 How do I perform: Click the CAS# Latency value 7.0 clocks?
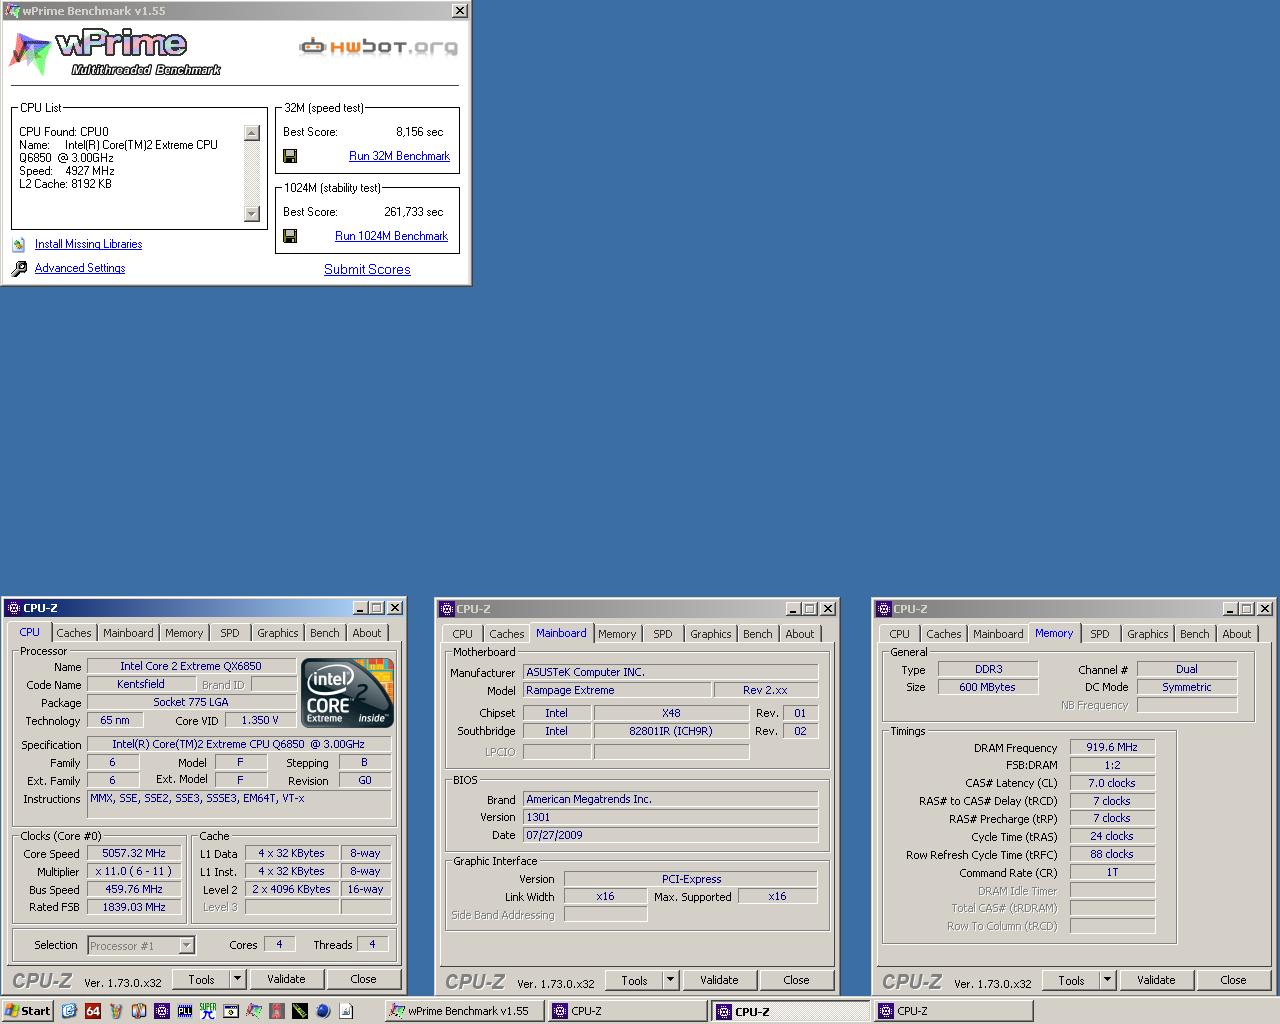[1112, 783]
